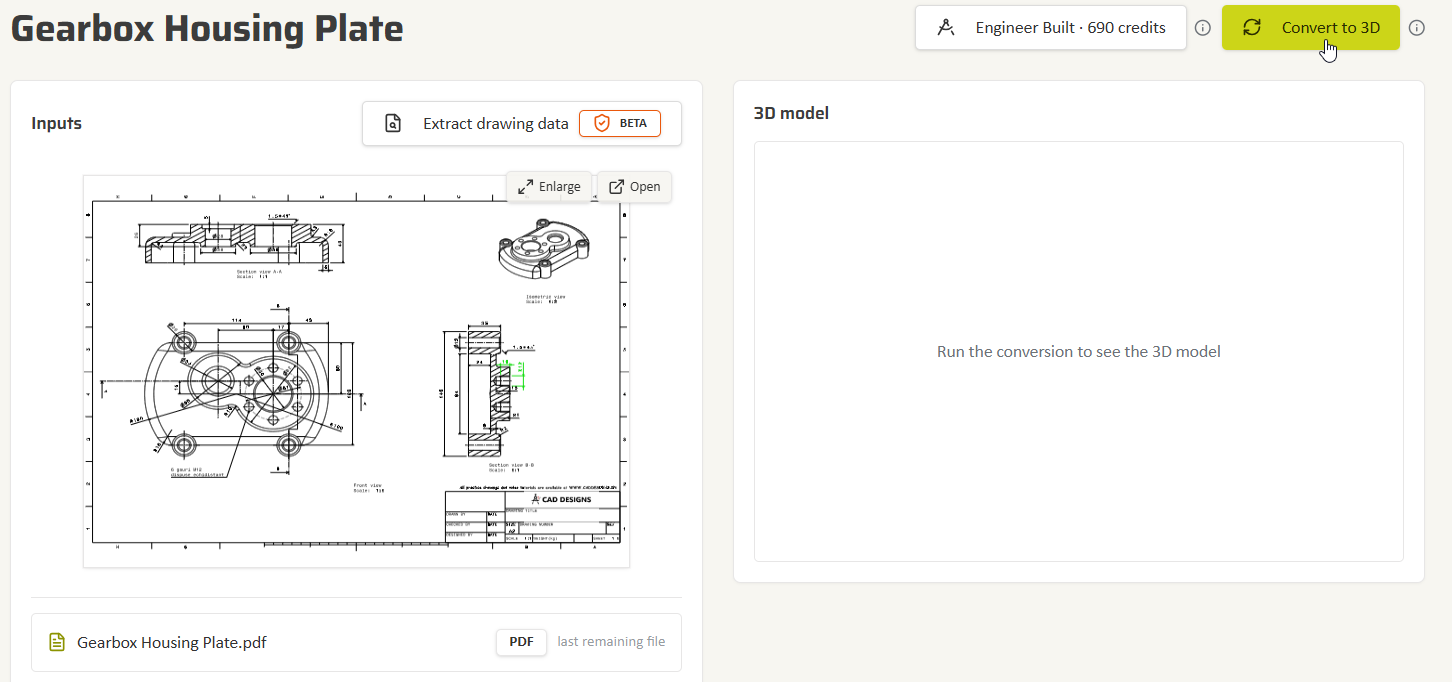This screenshot has width=1452, height=682.
Task: Click Extract drawing data button
Action: [522, 124]
